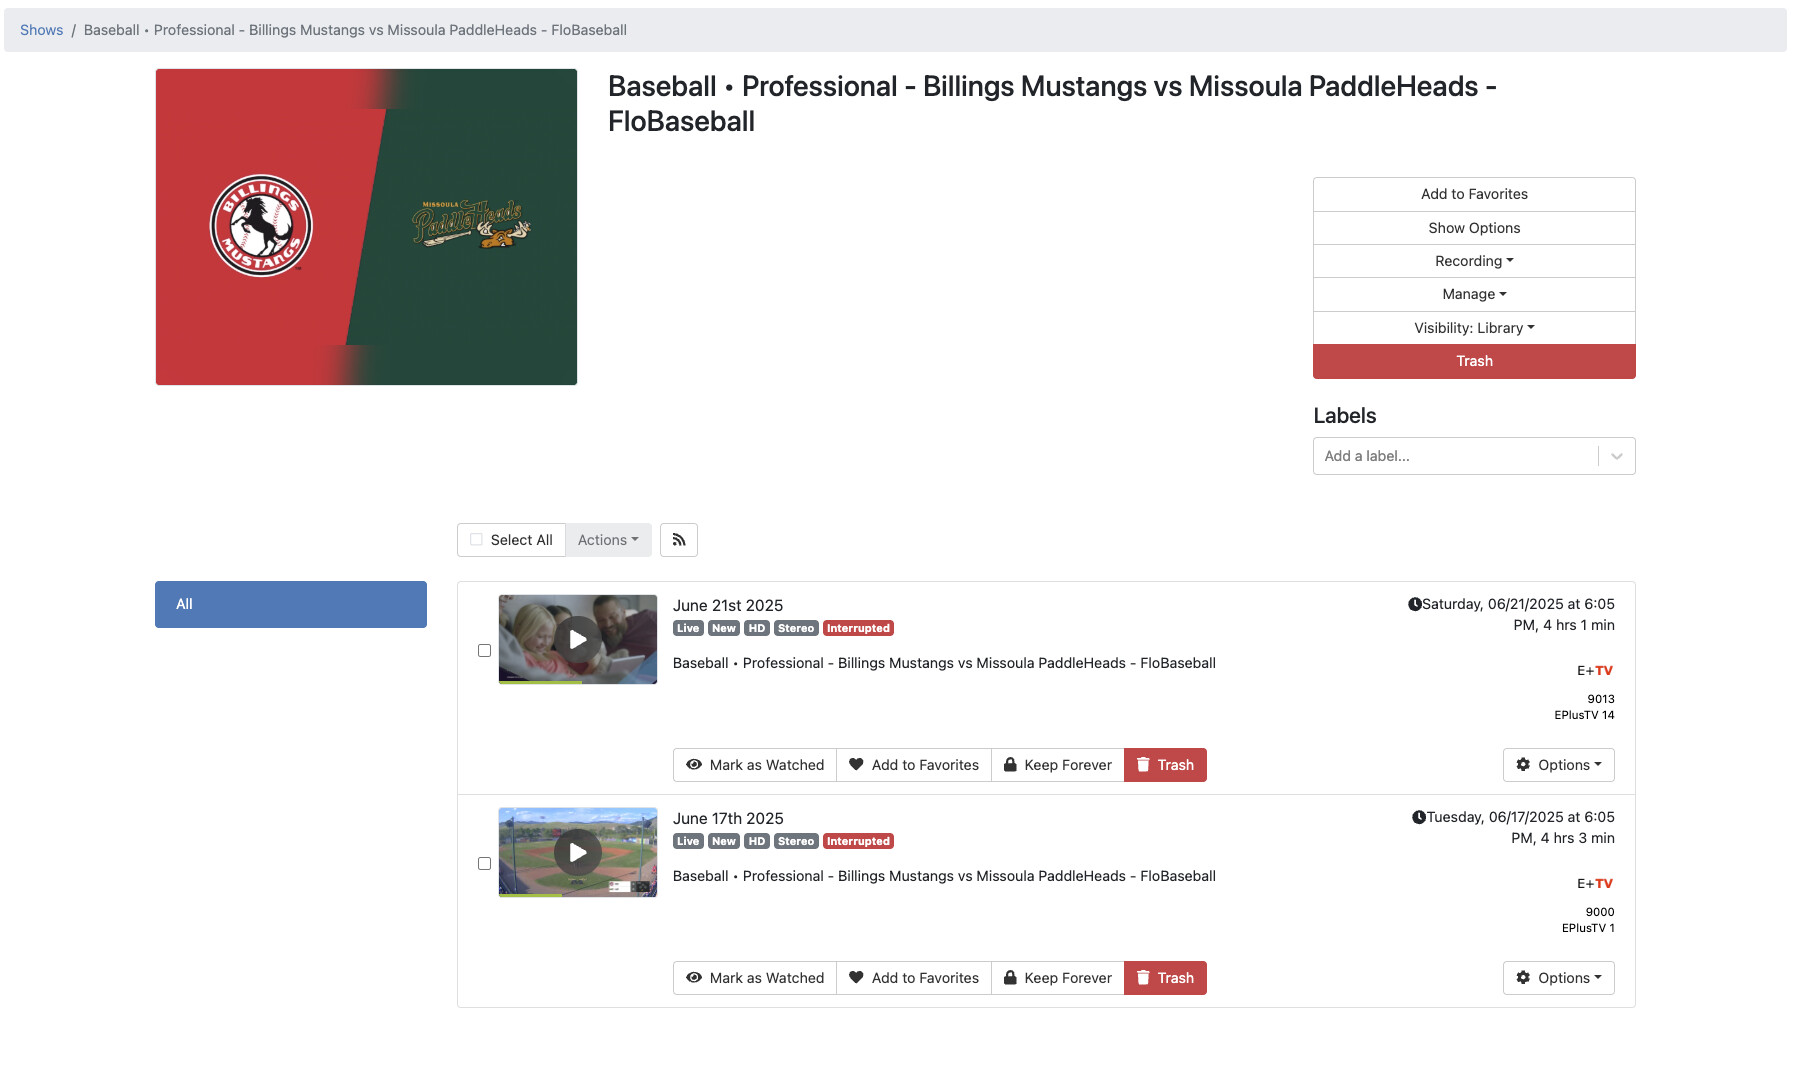
Task: Keep June 21st recording forever
Action: coord(1058,765)
